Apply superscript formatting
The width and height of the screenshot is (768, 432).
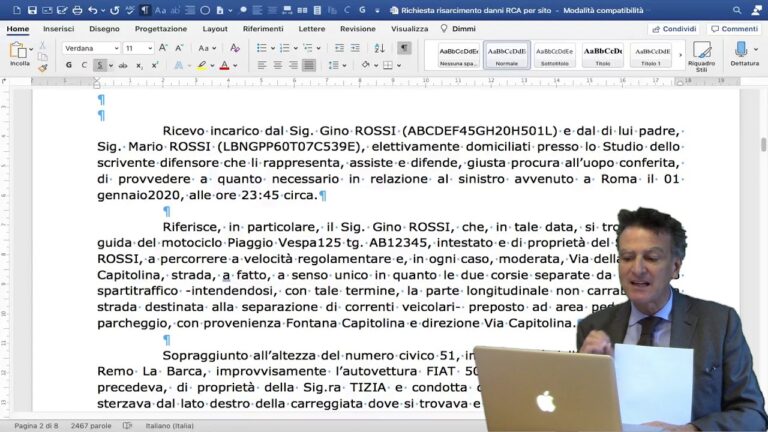pos(155,65)
